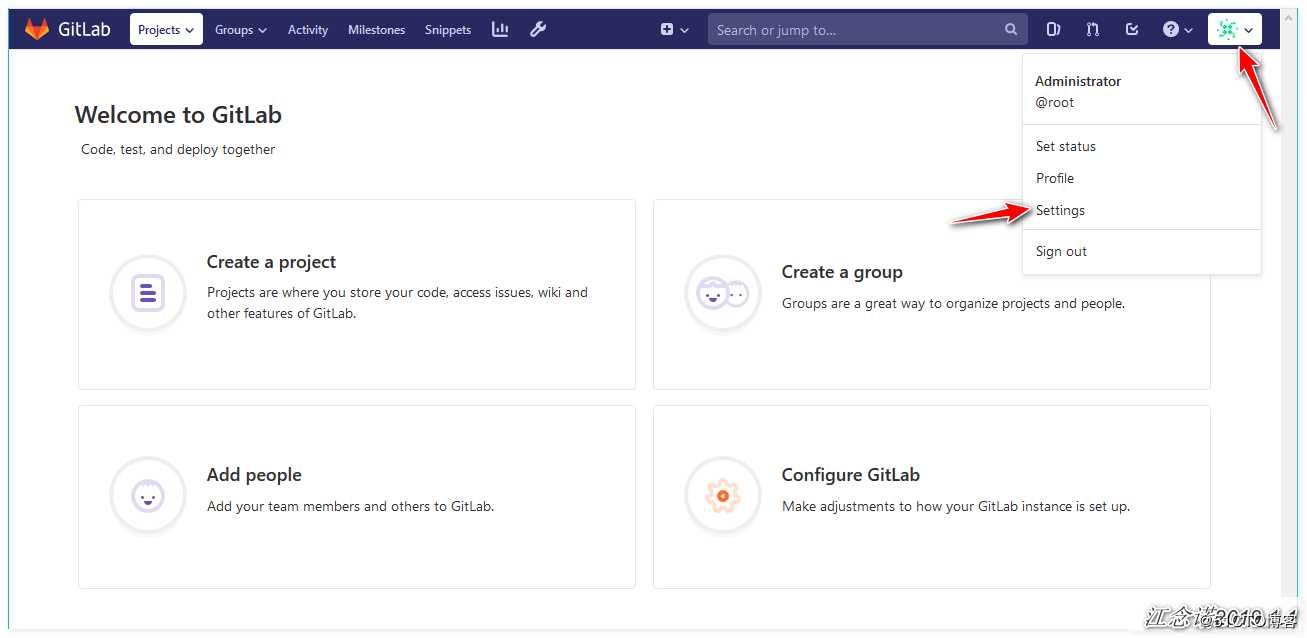
Task: Open the Milestones page
Action: pyautogui.click(x=377, y=30)
